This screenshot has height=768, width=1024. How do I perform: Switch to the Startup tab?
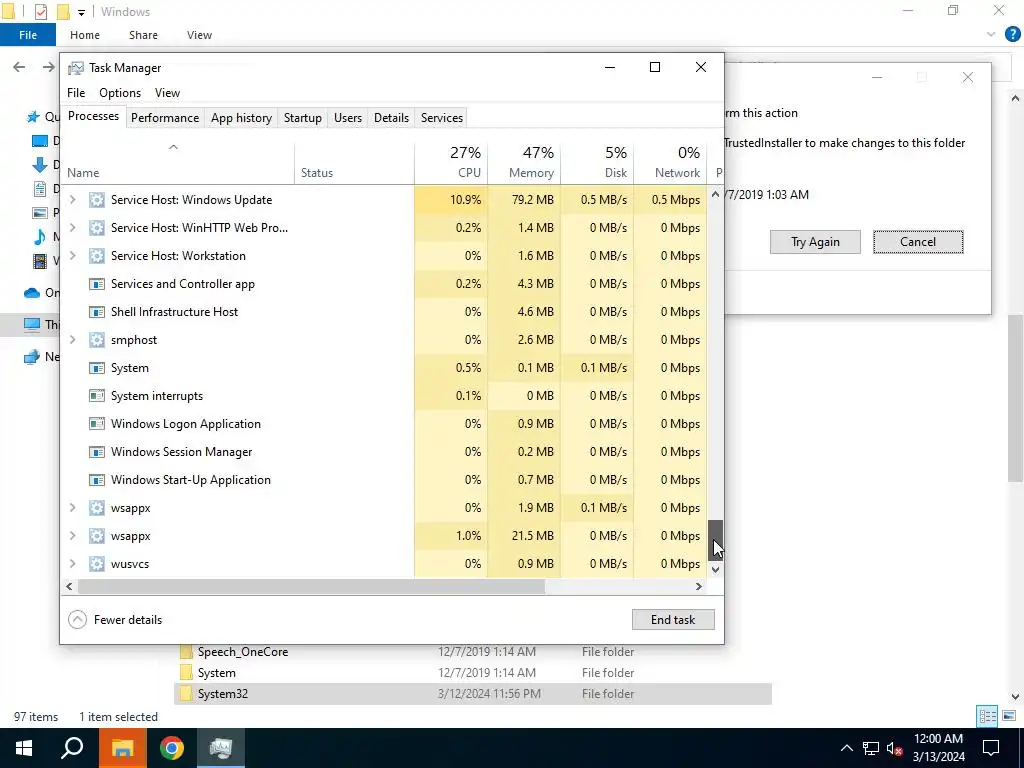point(302,118)
